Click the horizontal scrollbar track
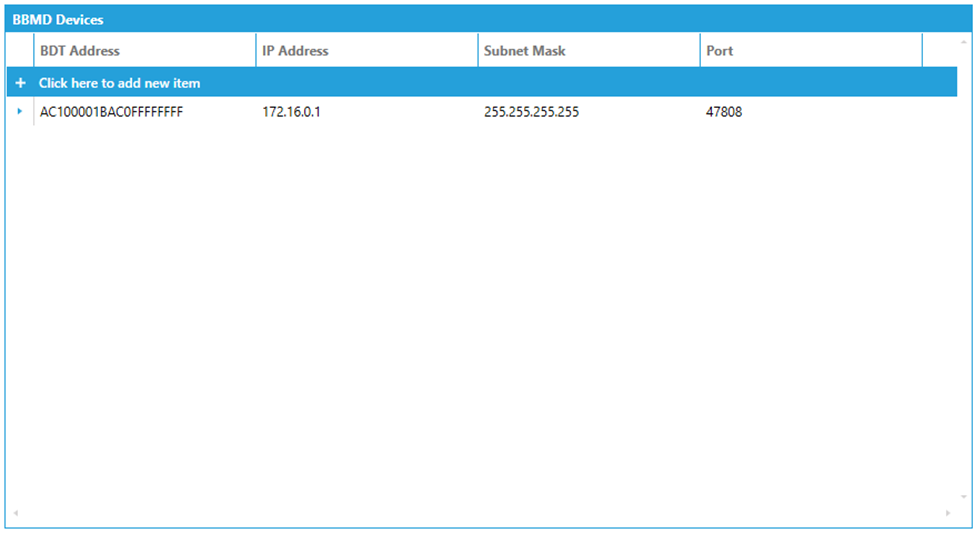975x533 pixels. 480,513
